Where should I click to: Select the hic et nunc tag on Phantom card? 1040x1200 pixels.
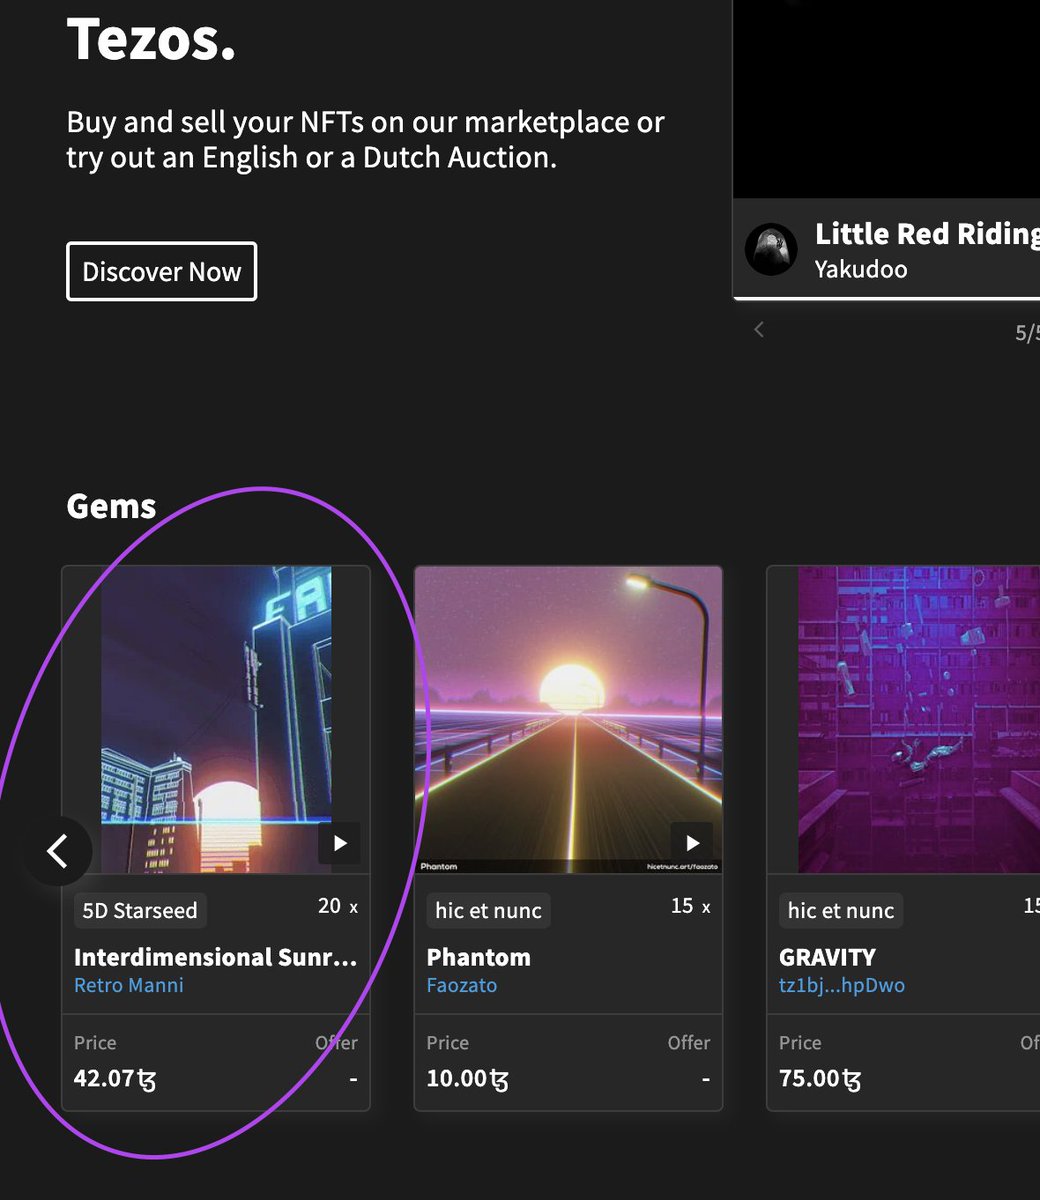click(x=488, y=910)
